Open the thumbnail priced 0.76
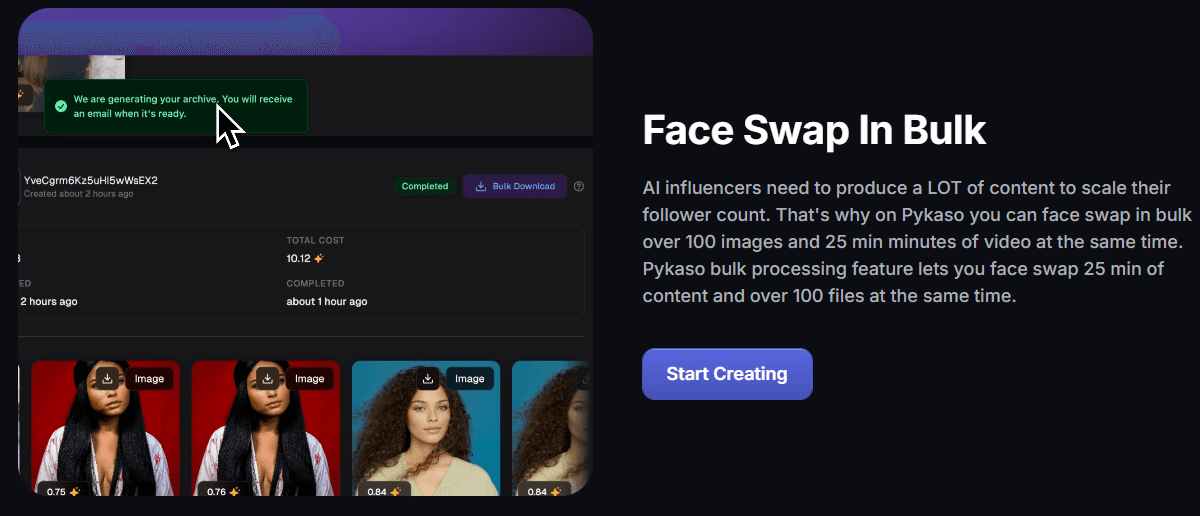Screen dimensions: 1200x516 click(265, 428)
